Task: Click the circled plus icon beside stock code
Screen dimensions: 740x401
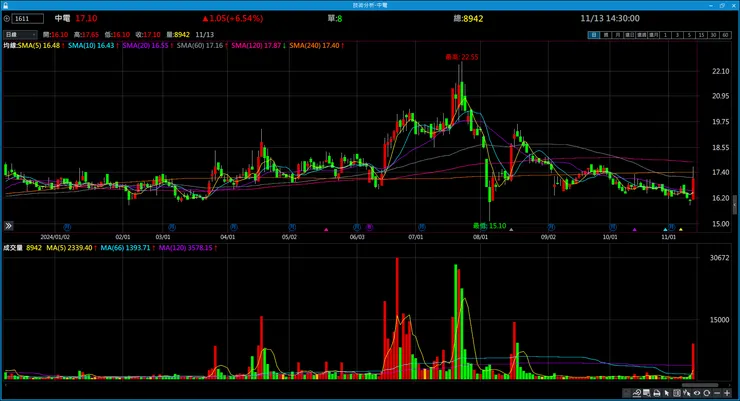Action: [7, 19]
